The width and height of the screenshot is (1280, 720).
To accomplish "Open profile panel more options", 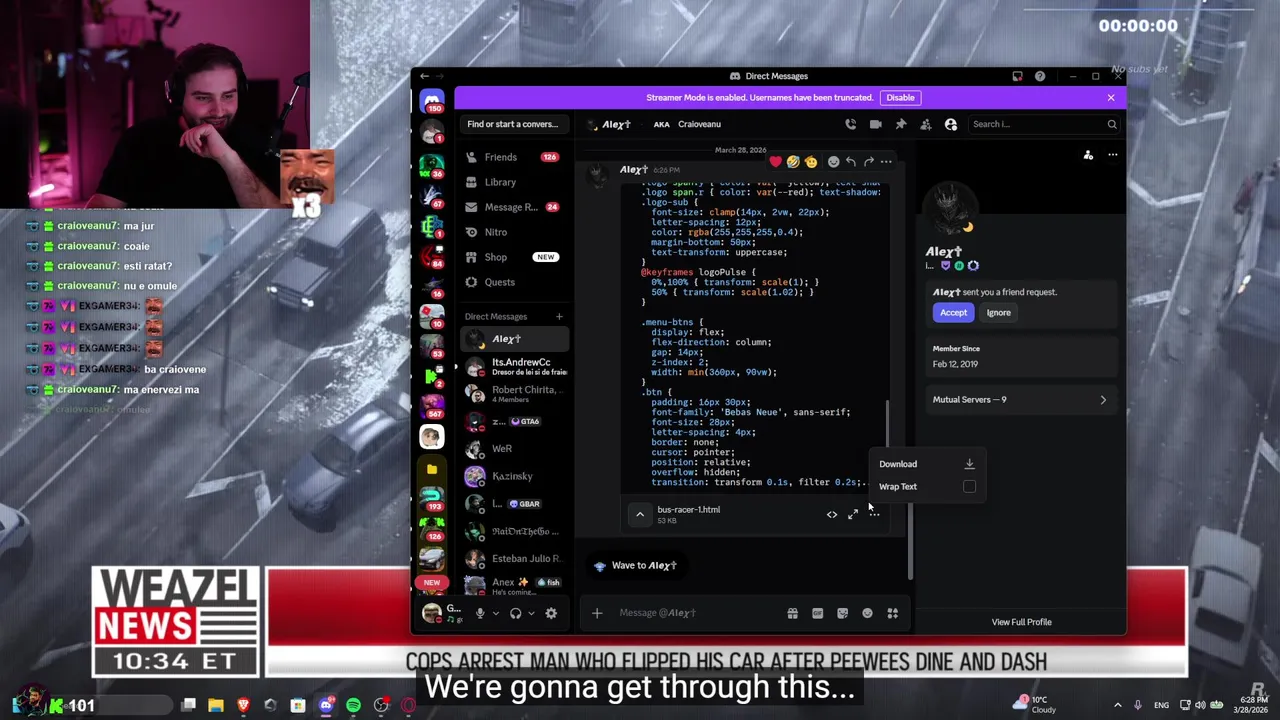I will tap(1113, 155).
